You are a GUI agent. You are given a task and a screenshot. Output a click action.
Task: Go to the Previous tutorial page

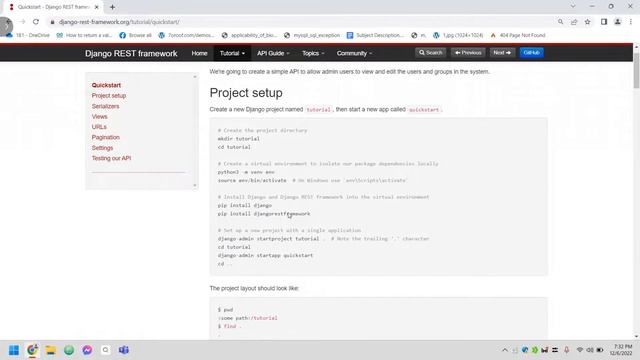coord(468,53)
